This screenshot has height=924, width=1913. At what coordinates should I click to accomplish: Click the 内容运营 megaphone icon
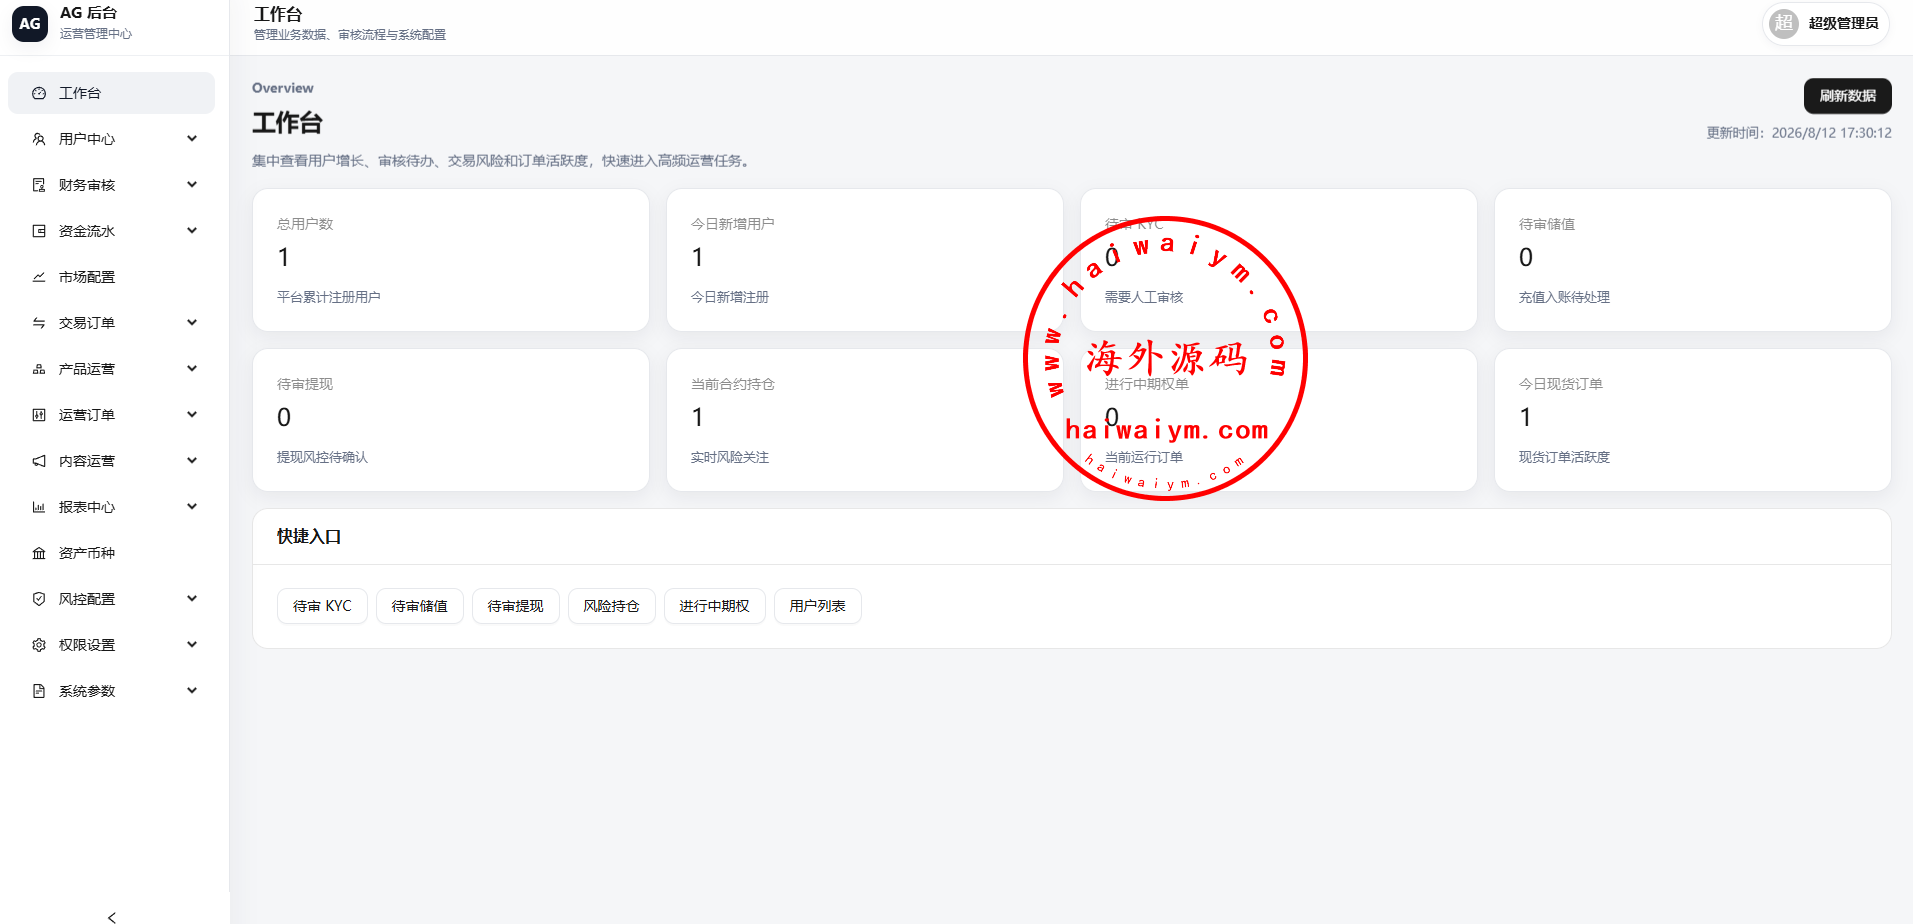click(x=39, y=461)
